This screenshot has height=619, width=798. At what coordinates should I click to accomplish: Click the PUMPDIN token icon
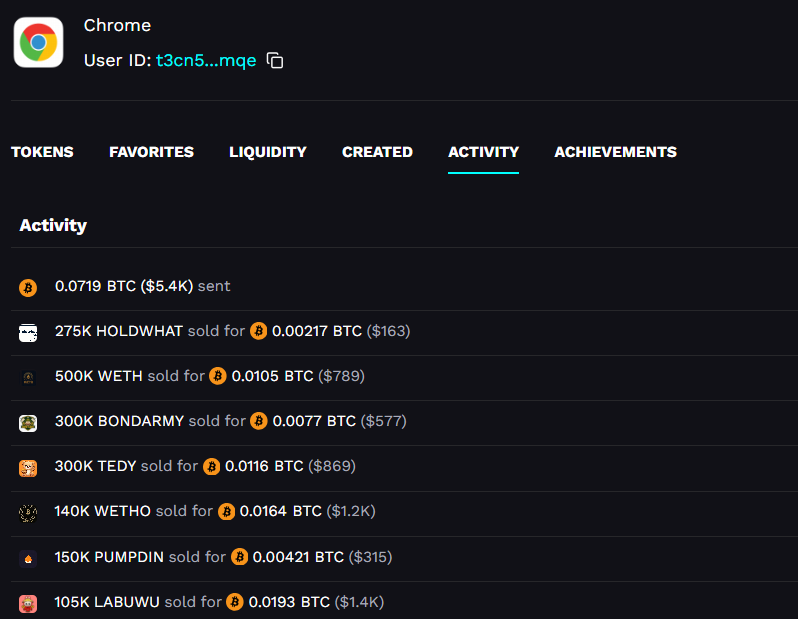[28, 559]
